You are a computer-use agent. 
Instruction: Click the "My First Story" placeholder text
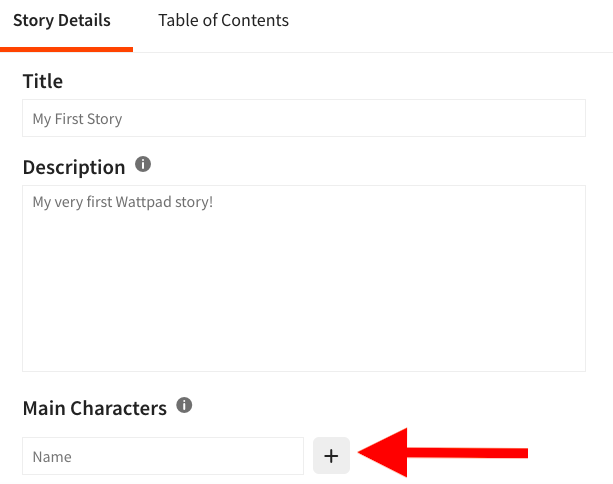click(x=77, y=119)
